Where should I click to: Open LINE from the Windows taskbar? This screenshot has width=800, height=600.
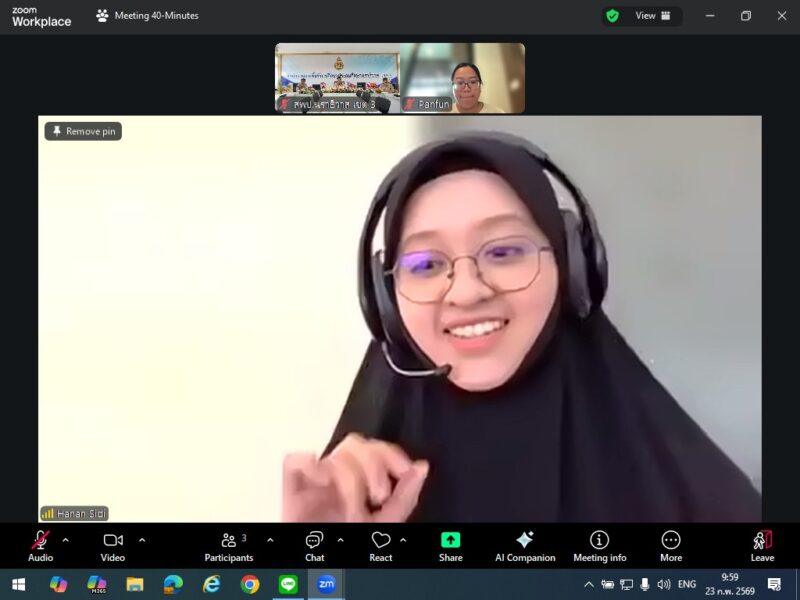click(x=288, y=584)
